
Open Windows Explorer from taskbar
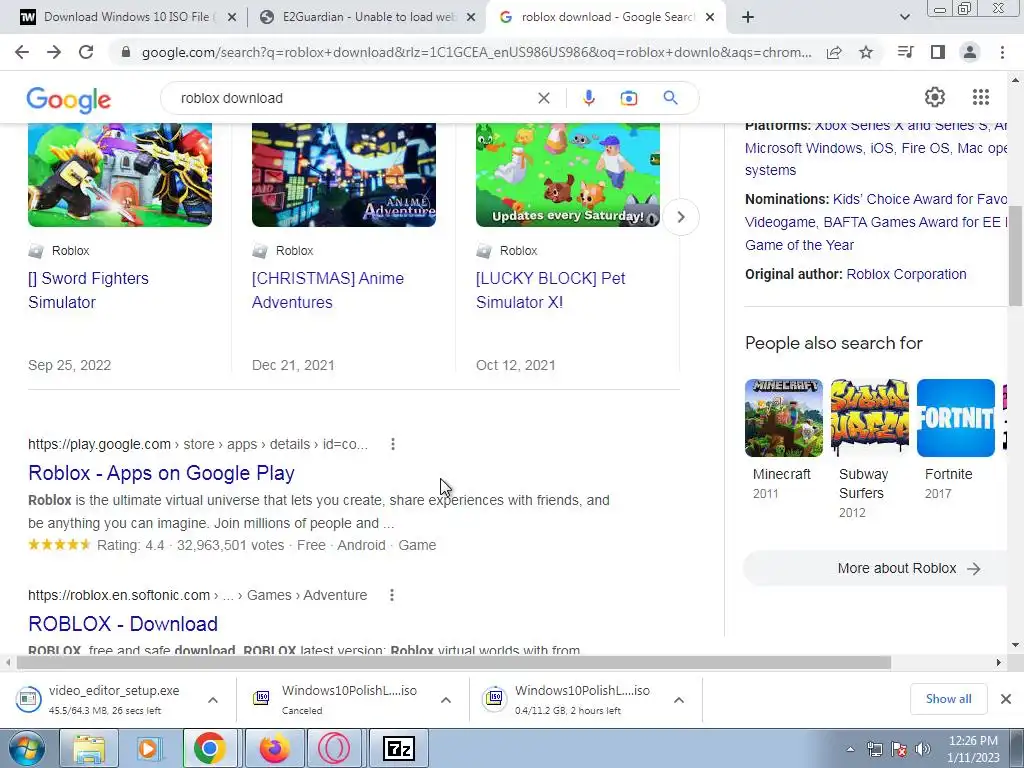click(x=89, y=748)
